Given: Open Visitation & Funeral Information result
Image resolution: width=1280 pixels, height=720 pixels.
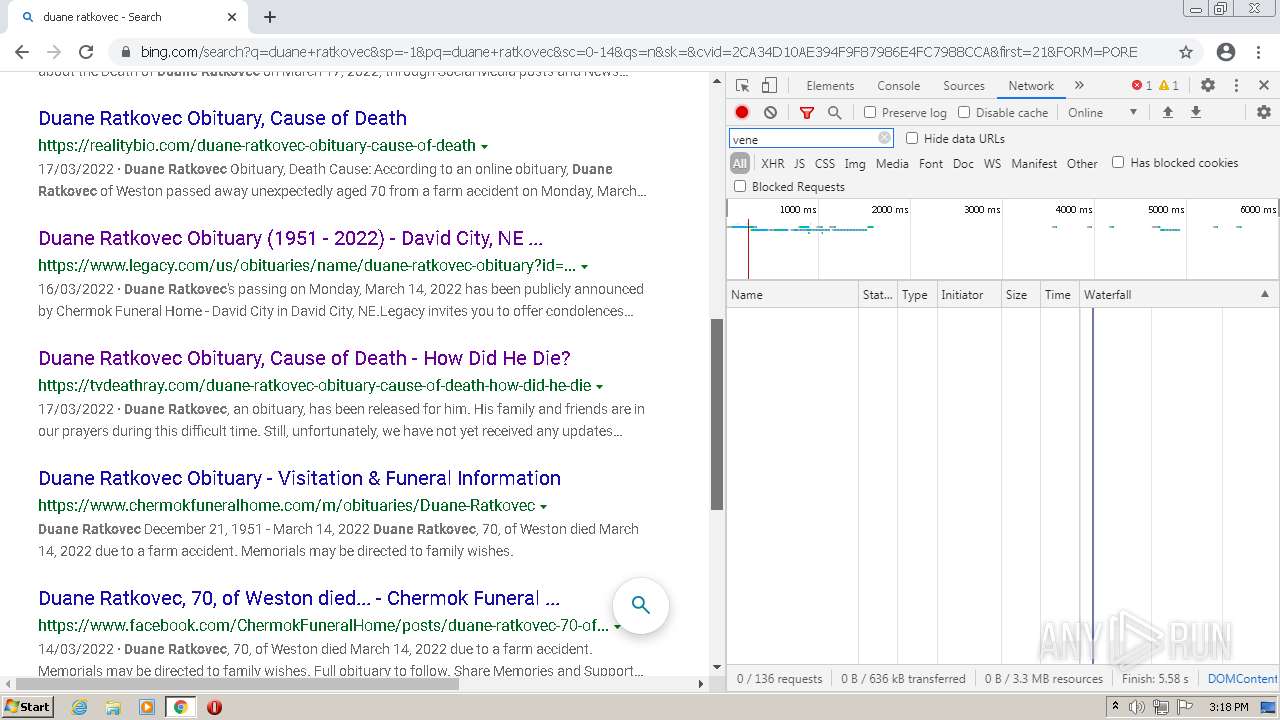Looking at the screenshot, I should 299,478.
